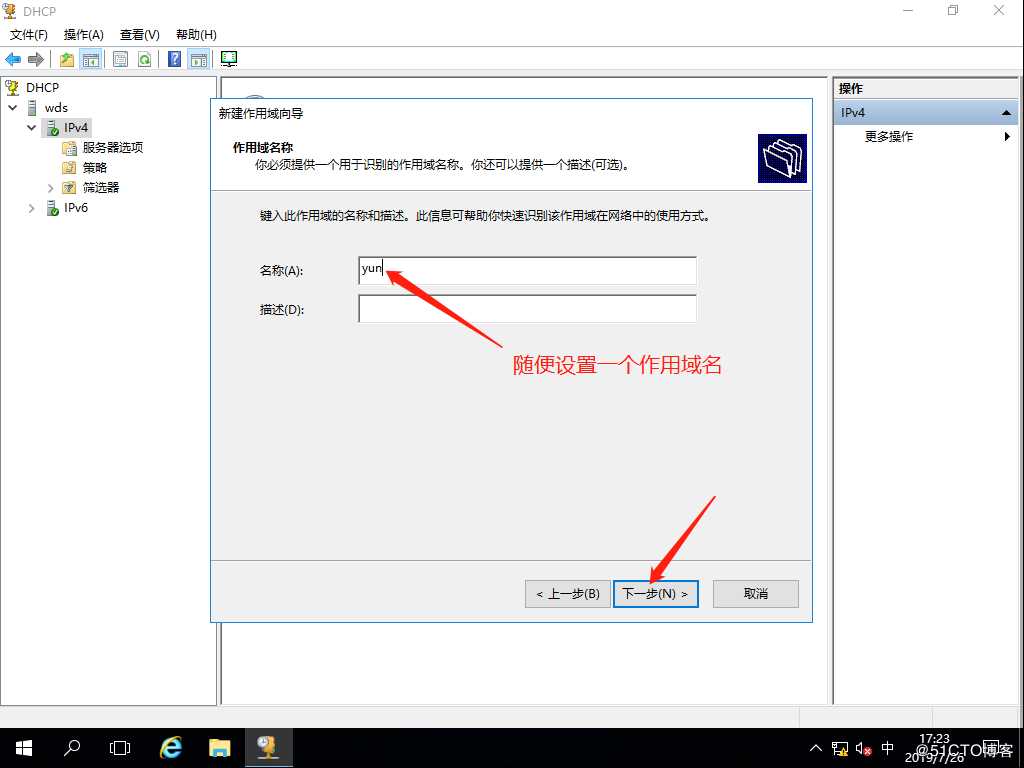Click 更多操作 in the actions pane

coord(889,136)
